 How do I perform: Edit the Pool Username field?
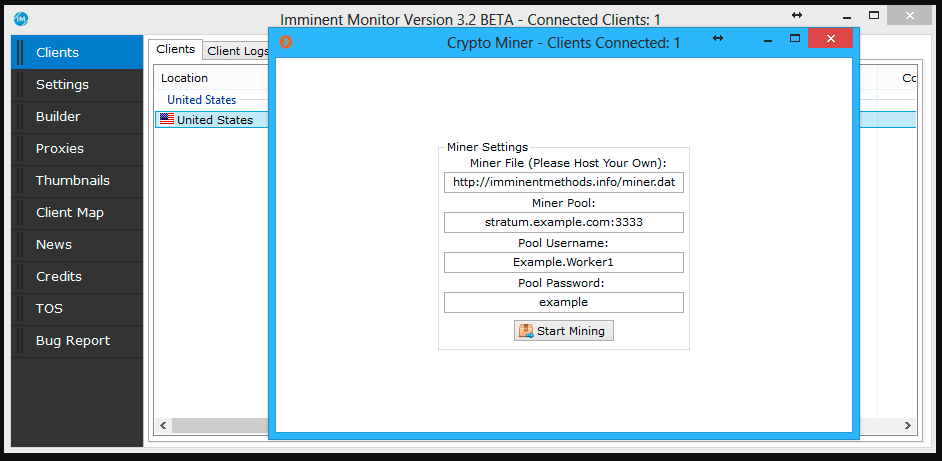click(x=564, y=263)
